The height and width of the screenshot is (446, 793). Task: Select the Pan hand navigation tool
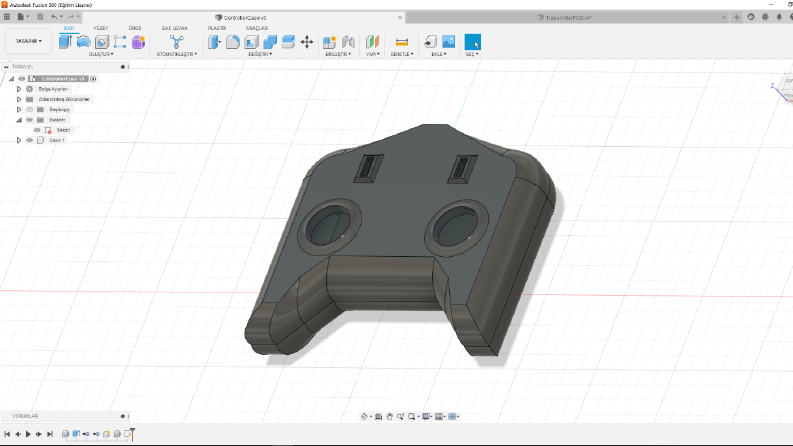pos(389,417)
